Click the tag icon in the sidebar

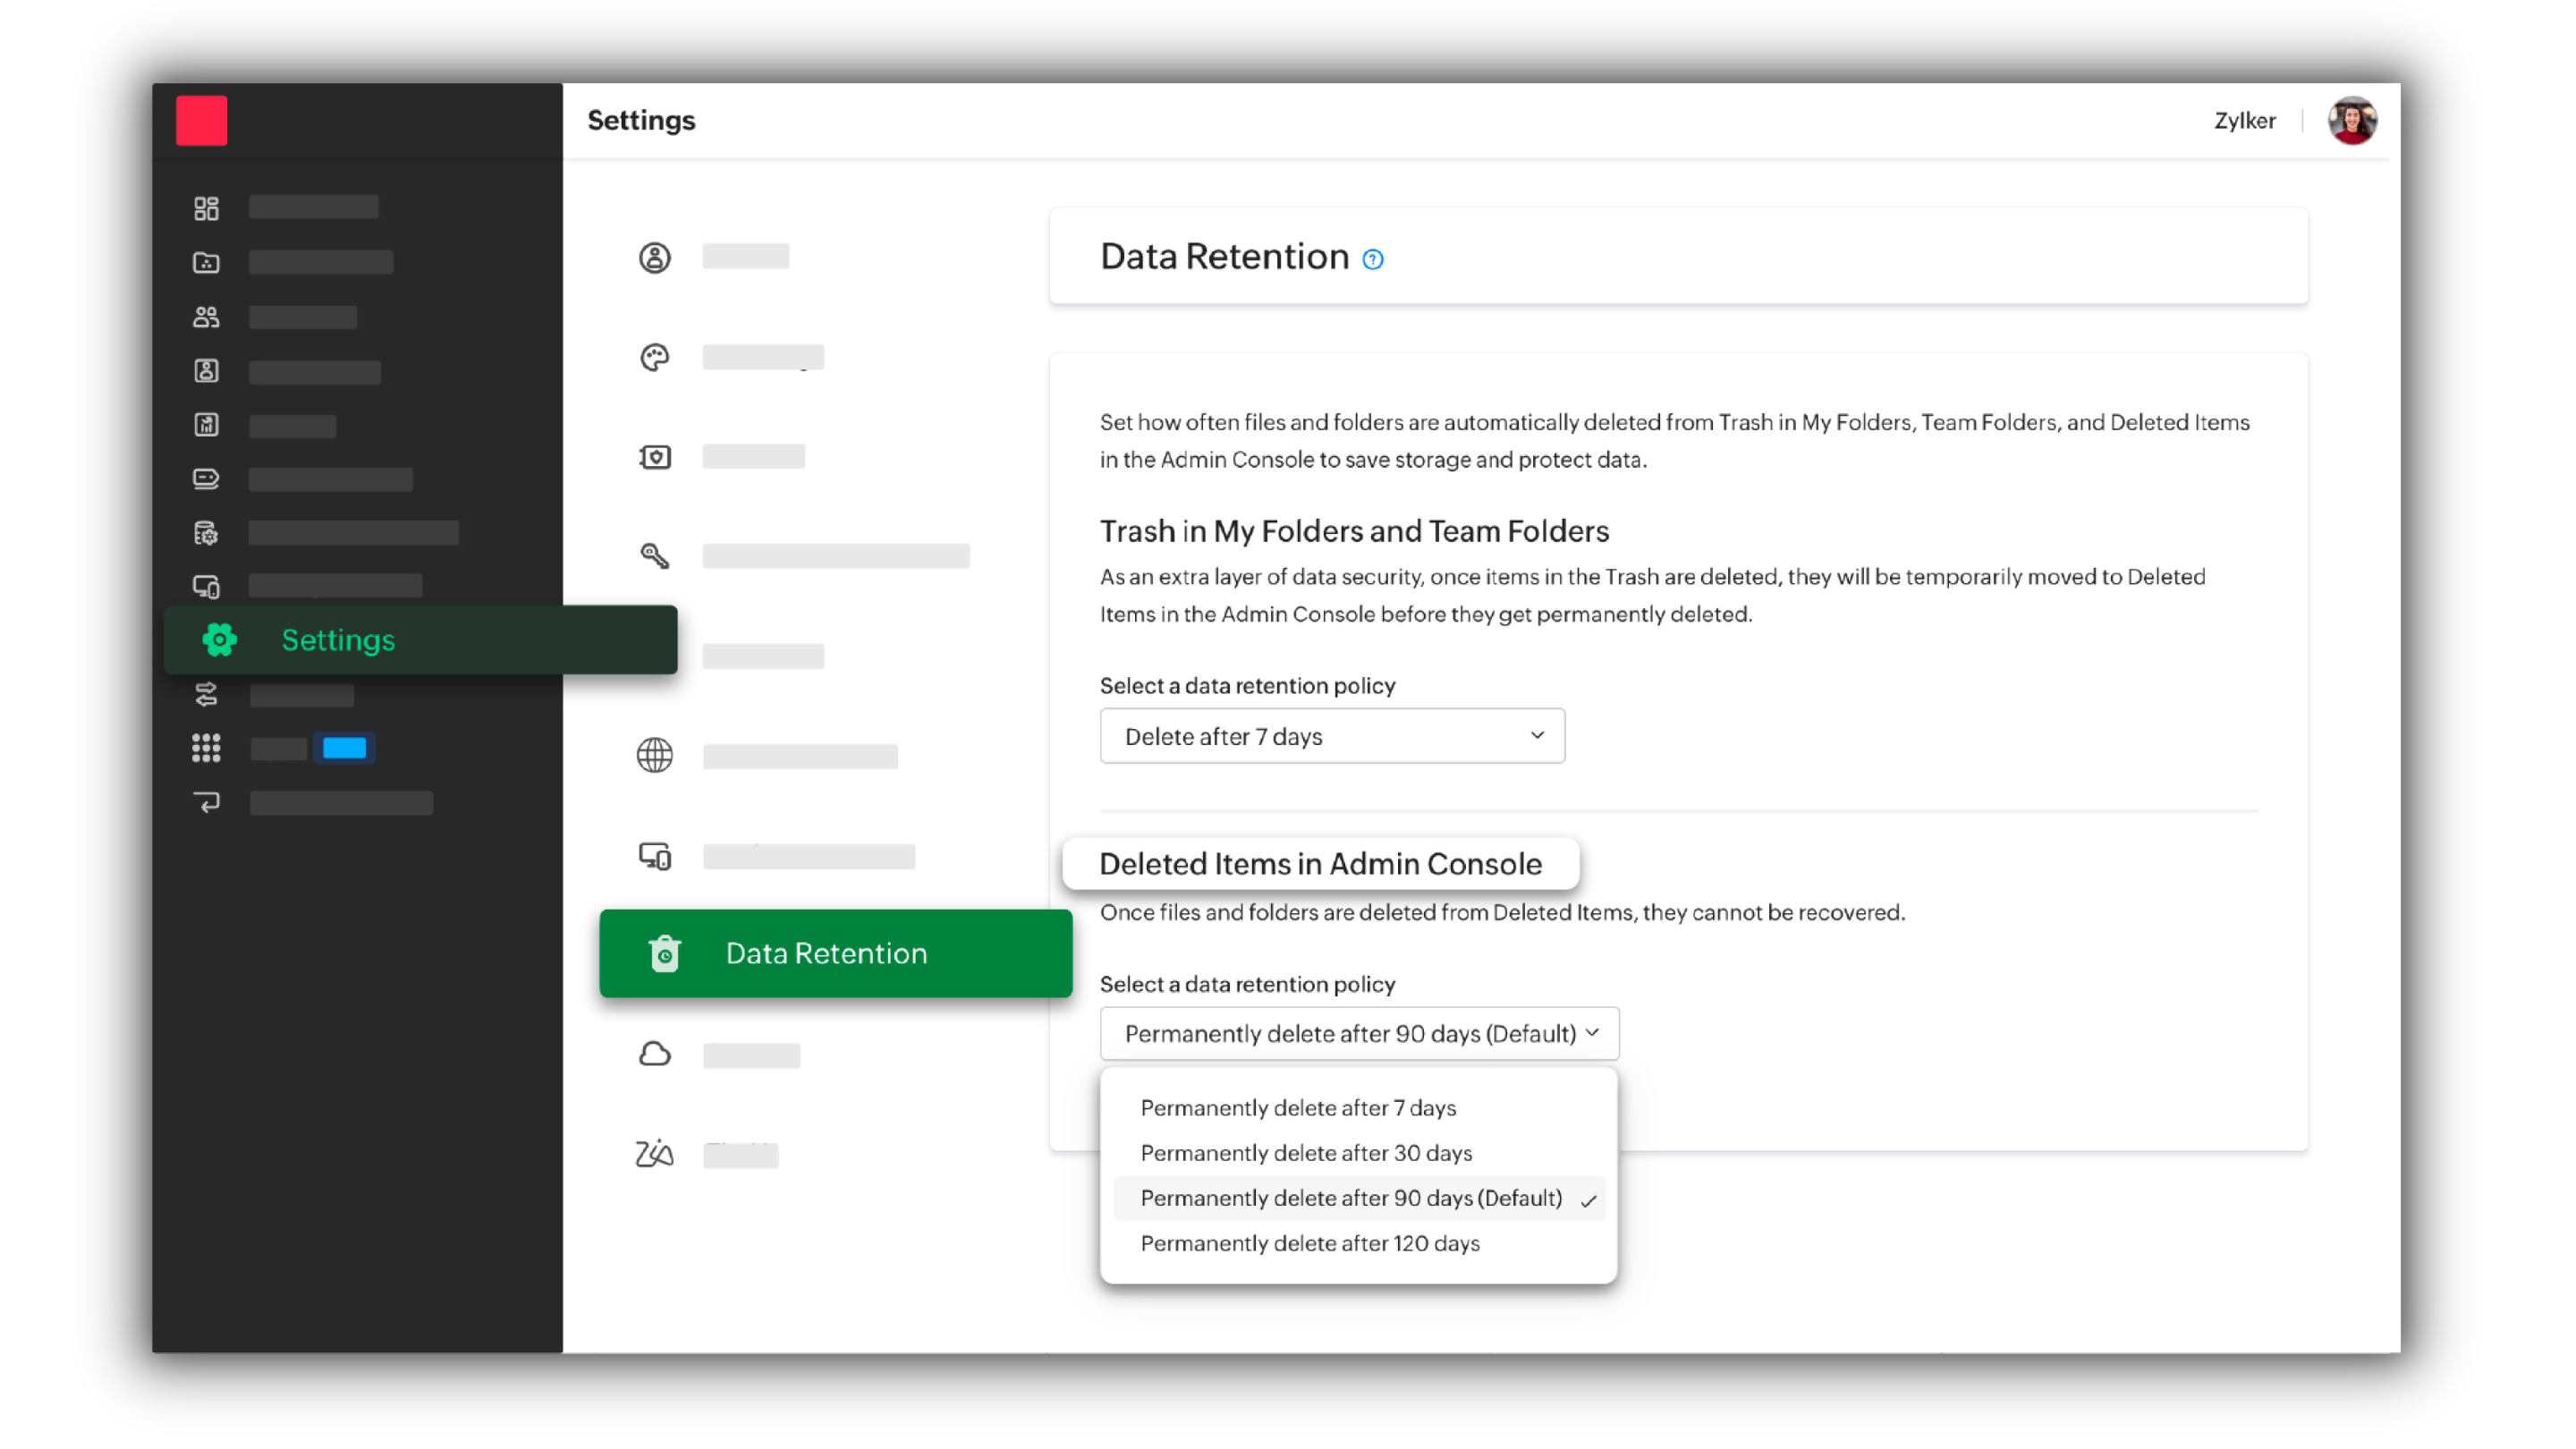(206, 478)
